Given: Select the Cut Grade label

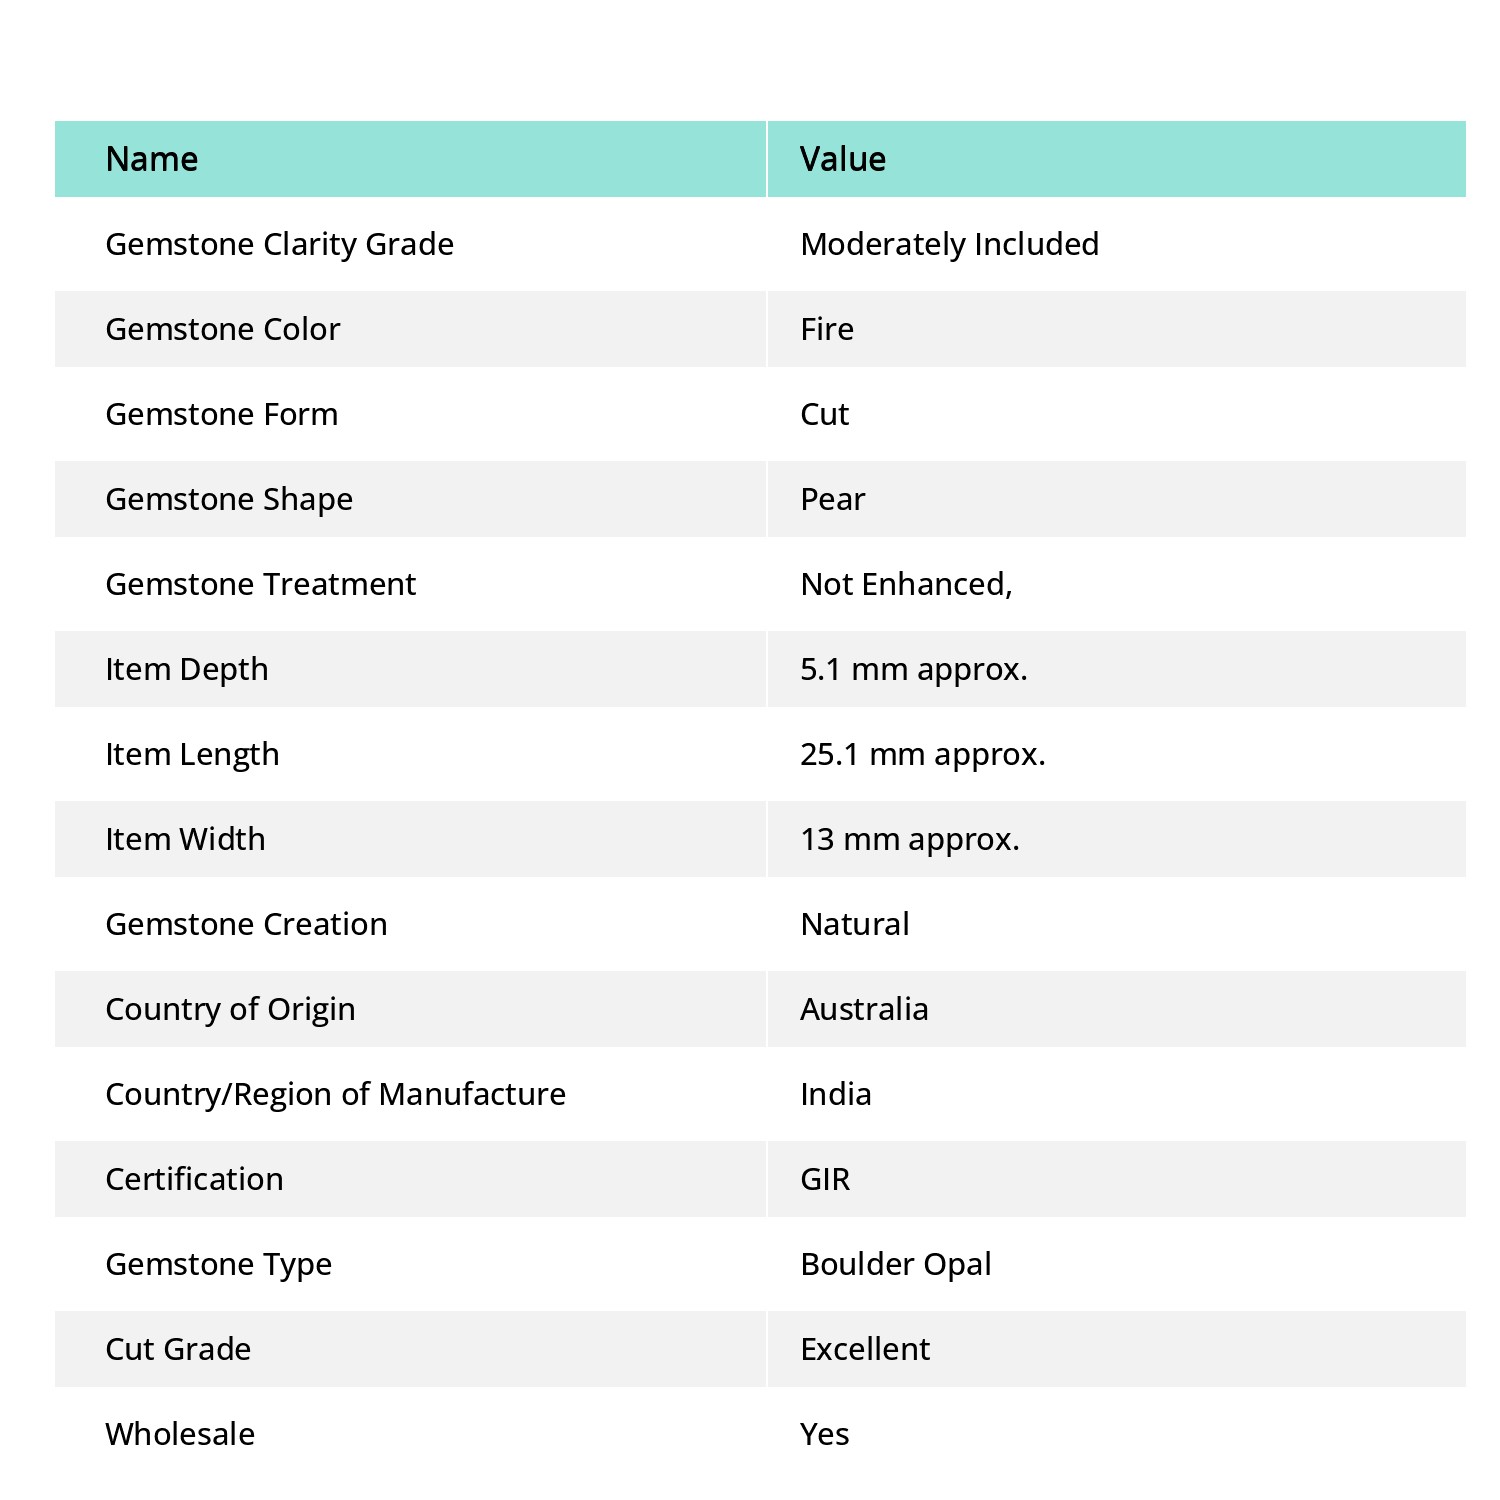Looking at the screenshot, I should [x=178, y=1349].
